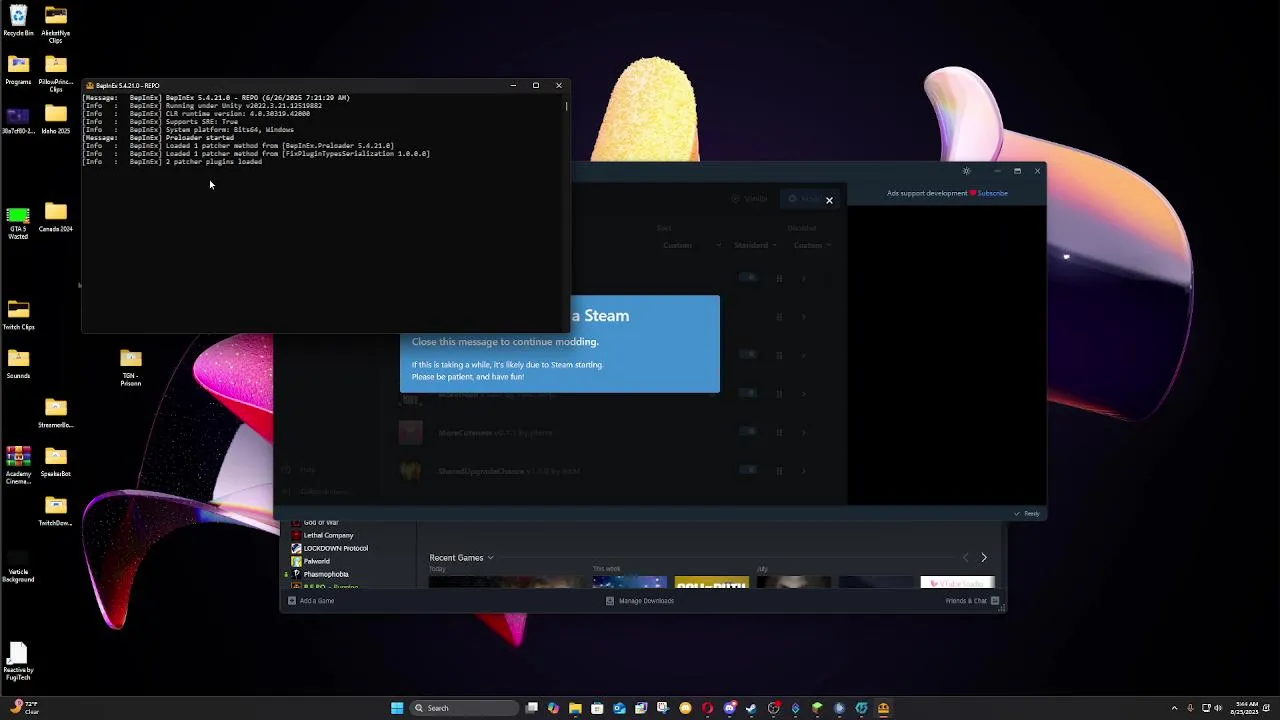Open the GTA 5 Wasted desktop icon
This screenshot has width=1280, height=720.
click(x=18, y=223)
